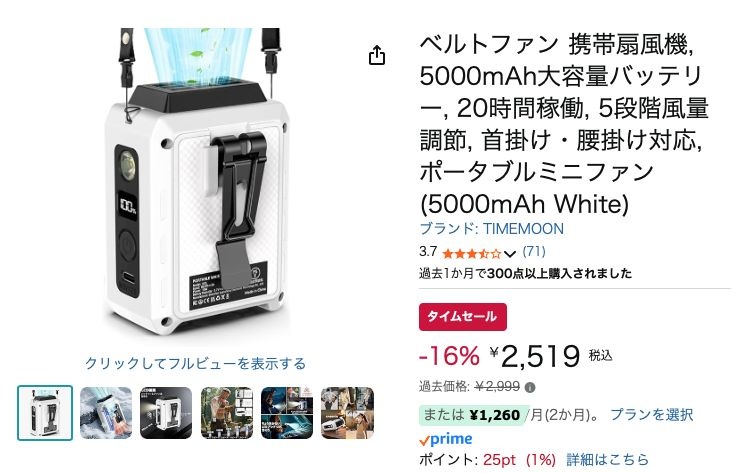Click the info icon next to past price
Image resolution: width=732 pixels, height=473 pixels.
[530, 388]
